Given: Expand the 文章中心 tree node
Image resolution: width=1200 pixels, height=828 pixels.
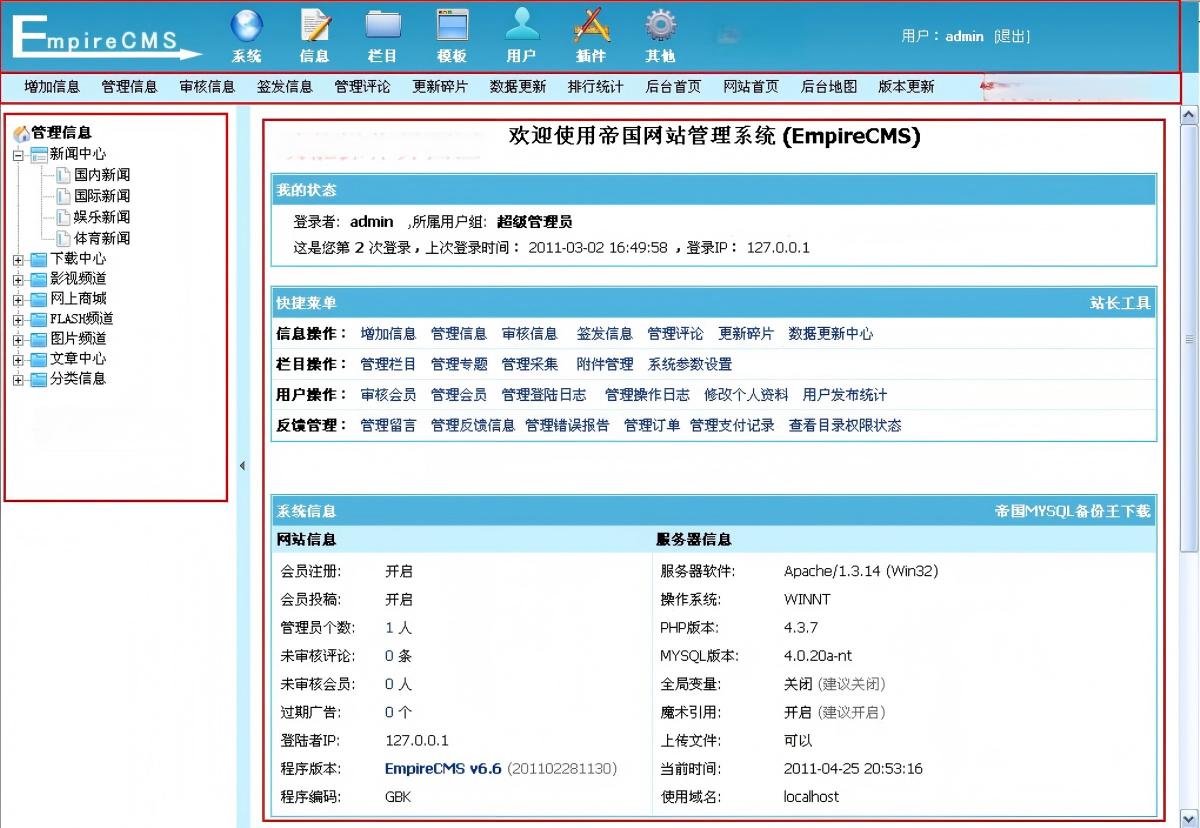Looking at the screenshot, I should click(x=18, y=360).
